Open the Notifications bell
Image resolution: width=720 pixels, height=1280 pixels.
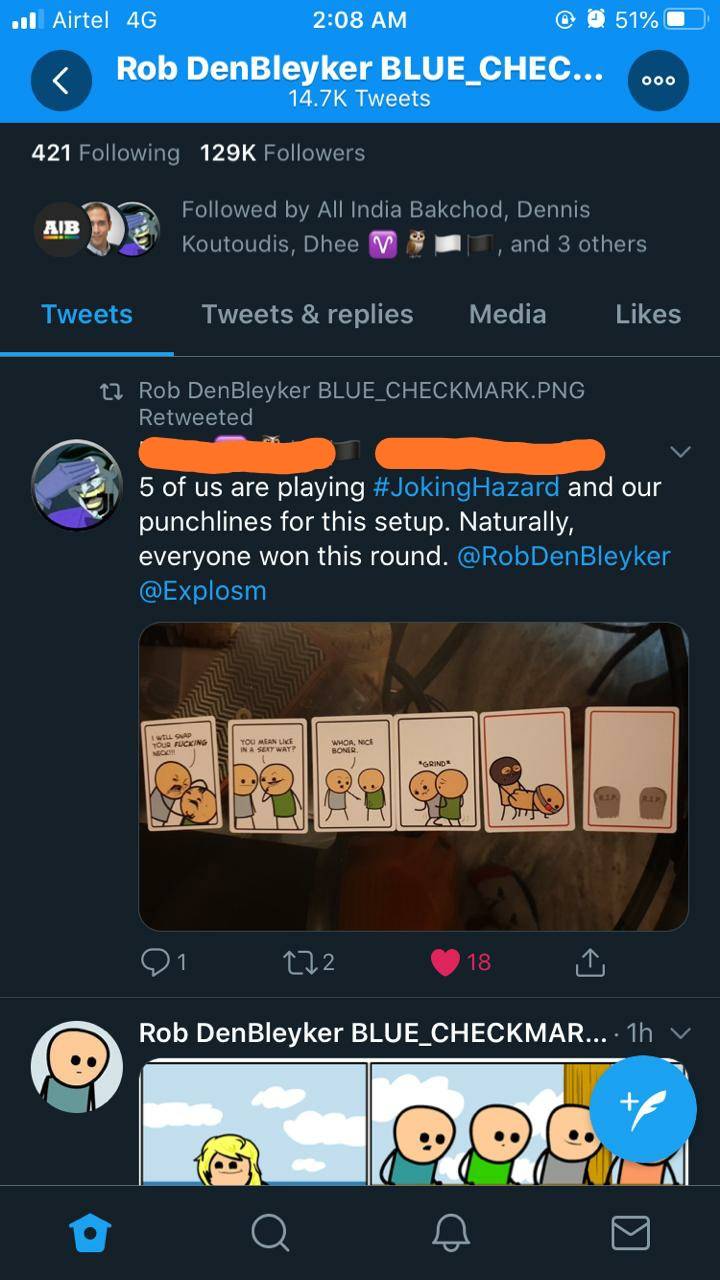(450, 1233)
